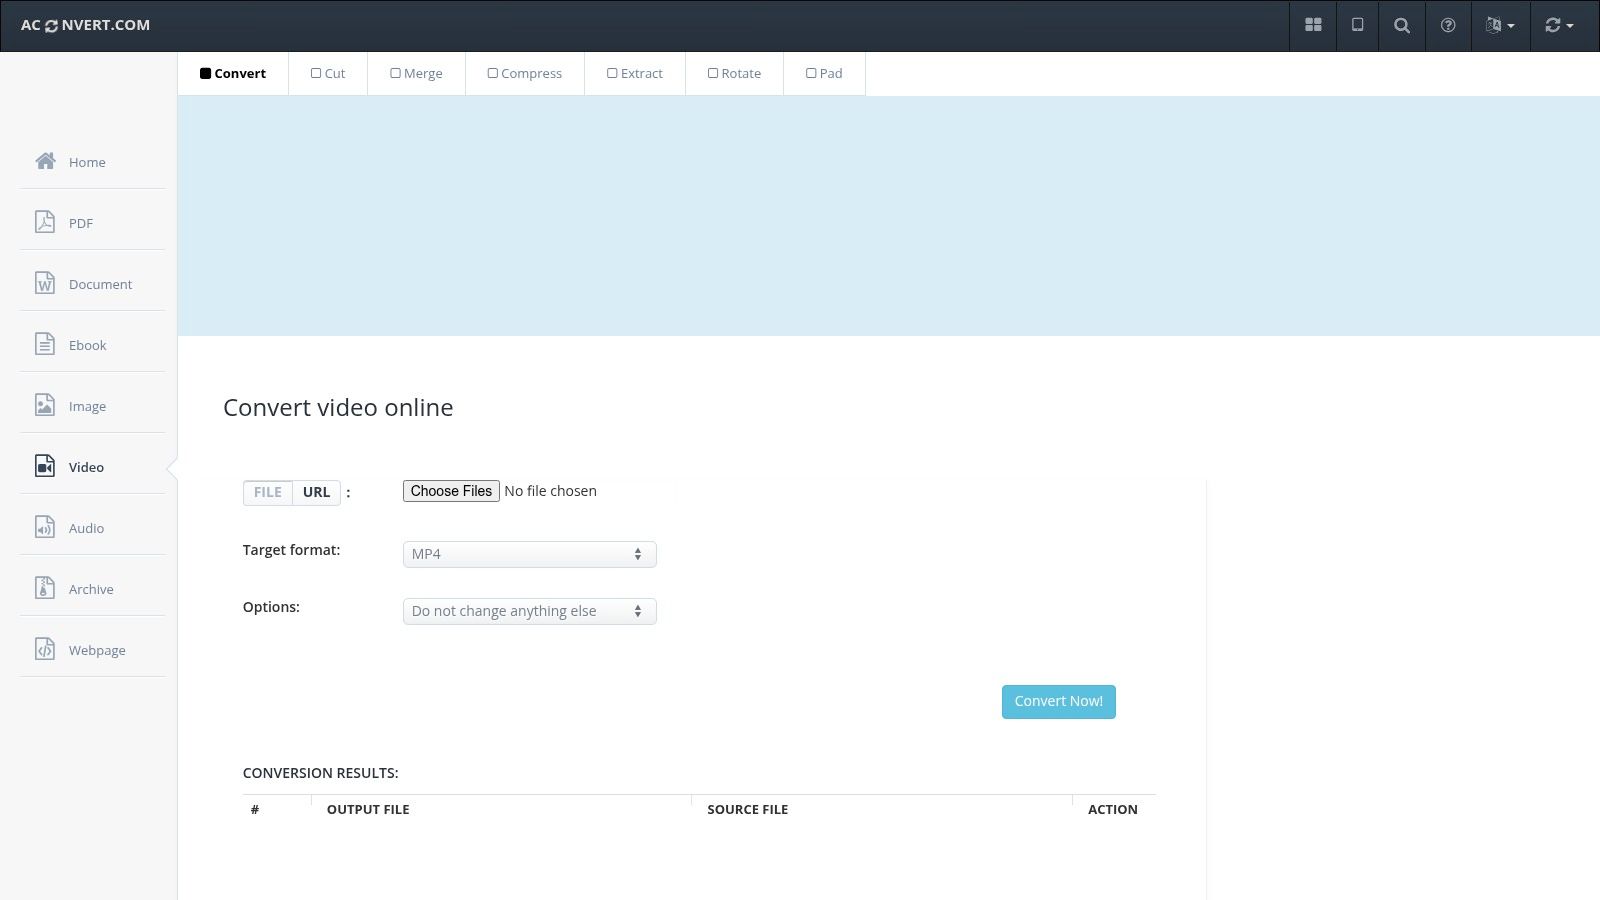Image resolution: width=1600 pixels, height=900 pixels.
Task: Click the Convert video online heading
Action: coord(338,407)
